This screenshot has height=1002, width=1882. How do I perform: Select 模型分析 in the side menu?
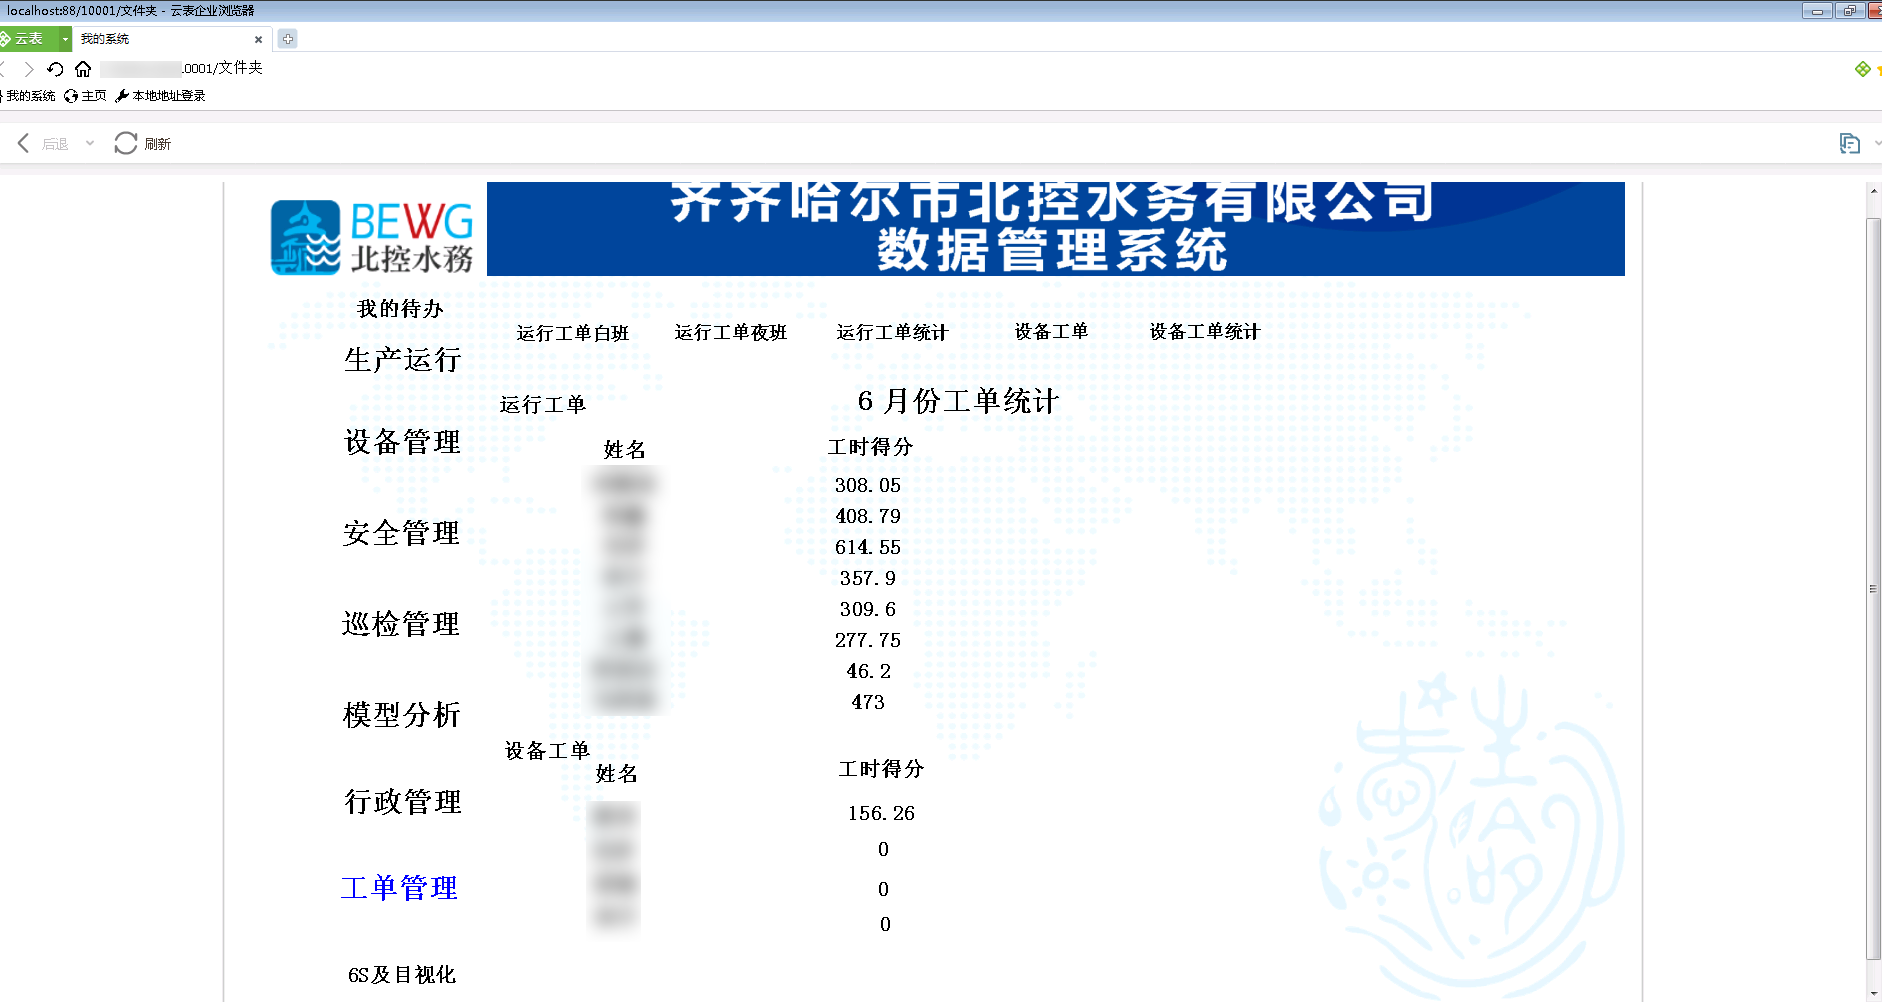pyautogui.click(x=401, y=715)
